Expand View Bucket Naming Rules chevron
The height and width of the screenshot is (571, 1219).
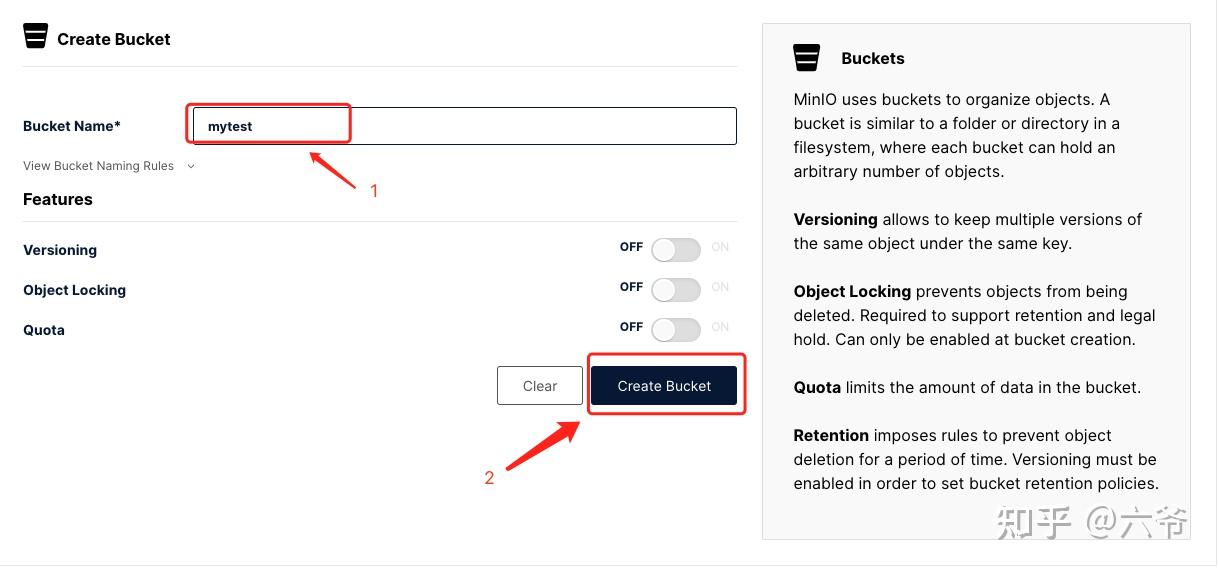click(x=191, y=166)
